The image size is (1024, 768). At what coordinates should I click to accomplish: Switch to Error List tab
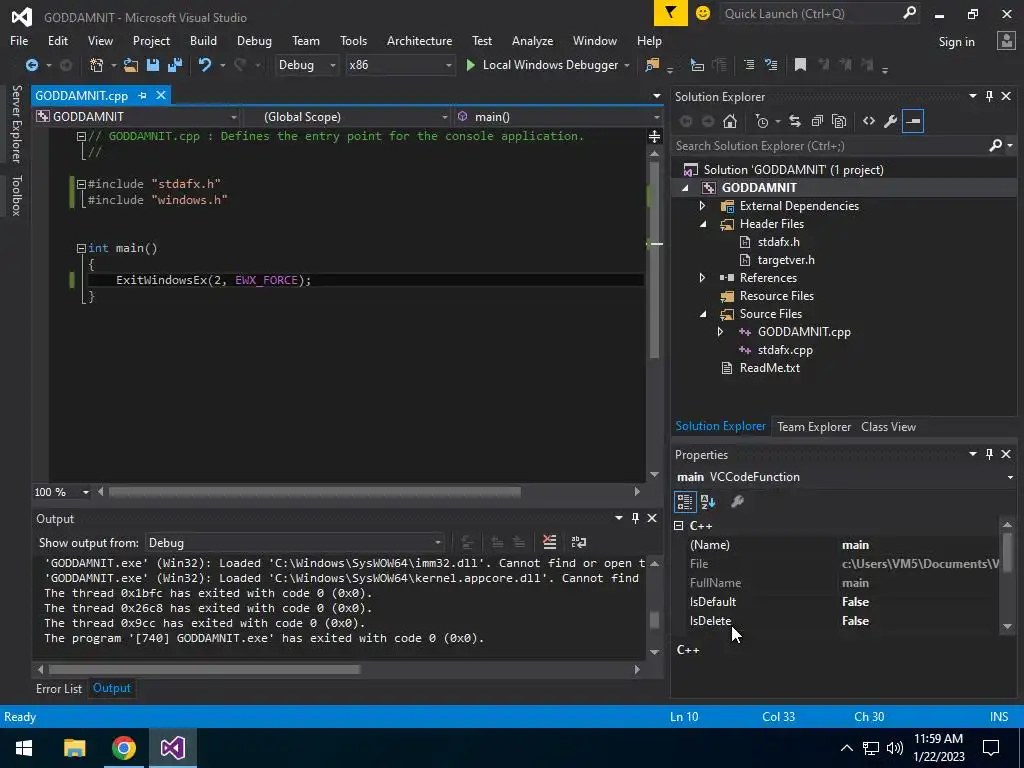click(x=59, y=688)
